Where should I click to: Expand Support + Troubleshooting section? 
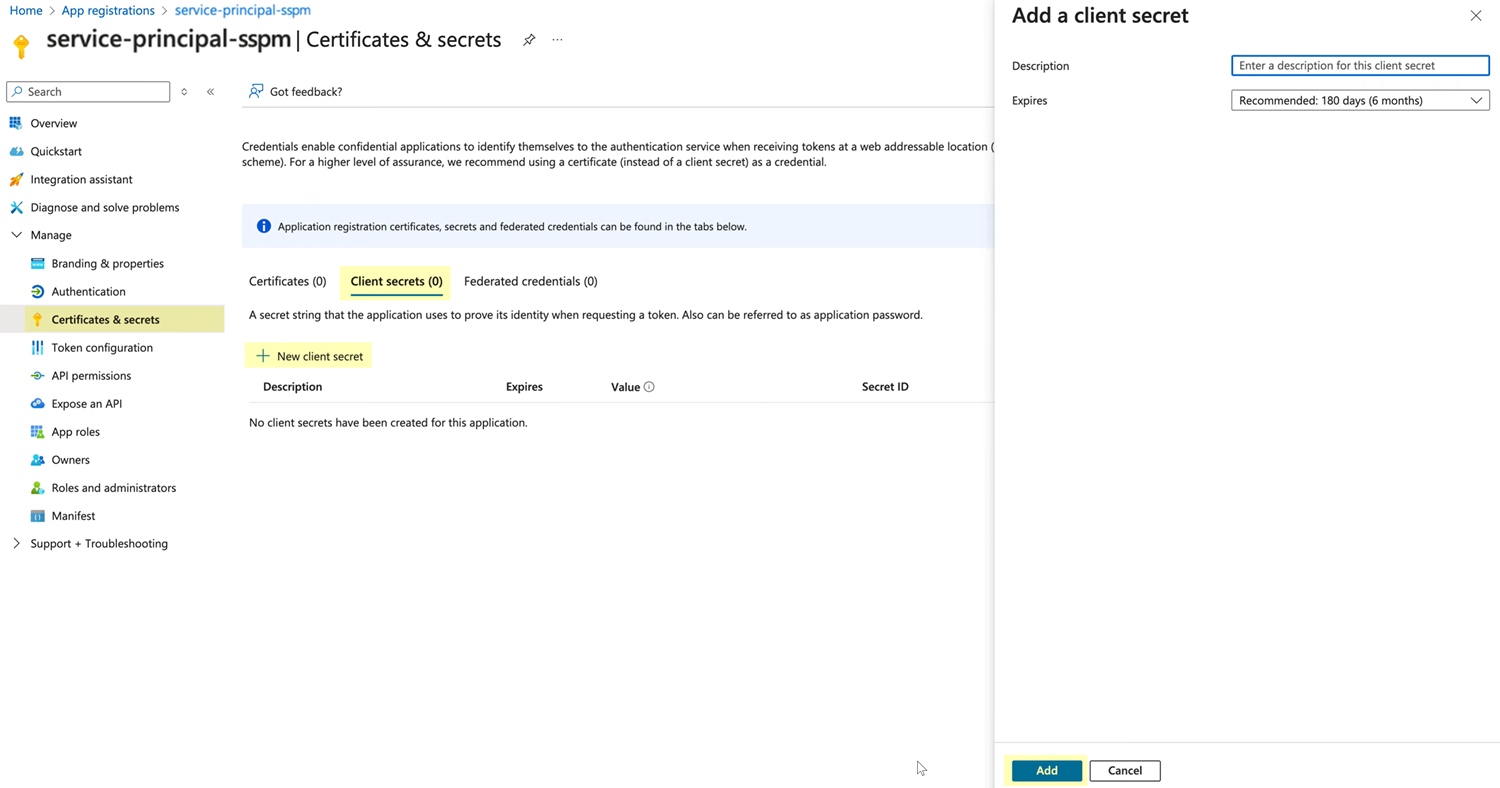tap(16, 543)
